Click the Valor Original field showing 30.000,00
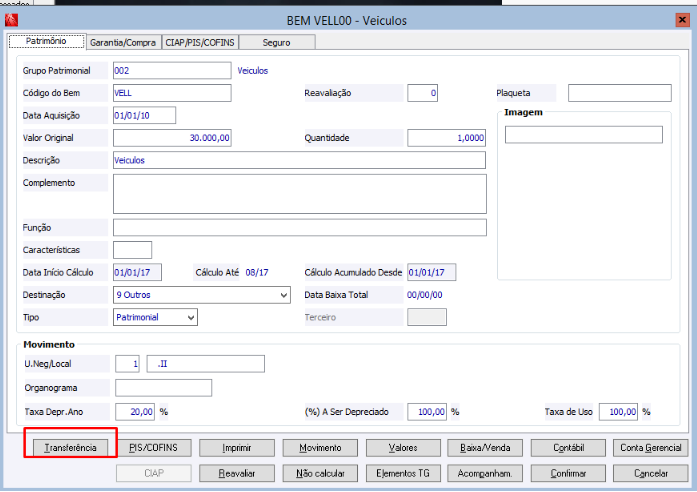The image size is (697, 492). coord(172,138)
